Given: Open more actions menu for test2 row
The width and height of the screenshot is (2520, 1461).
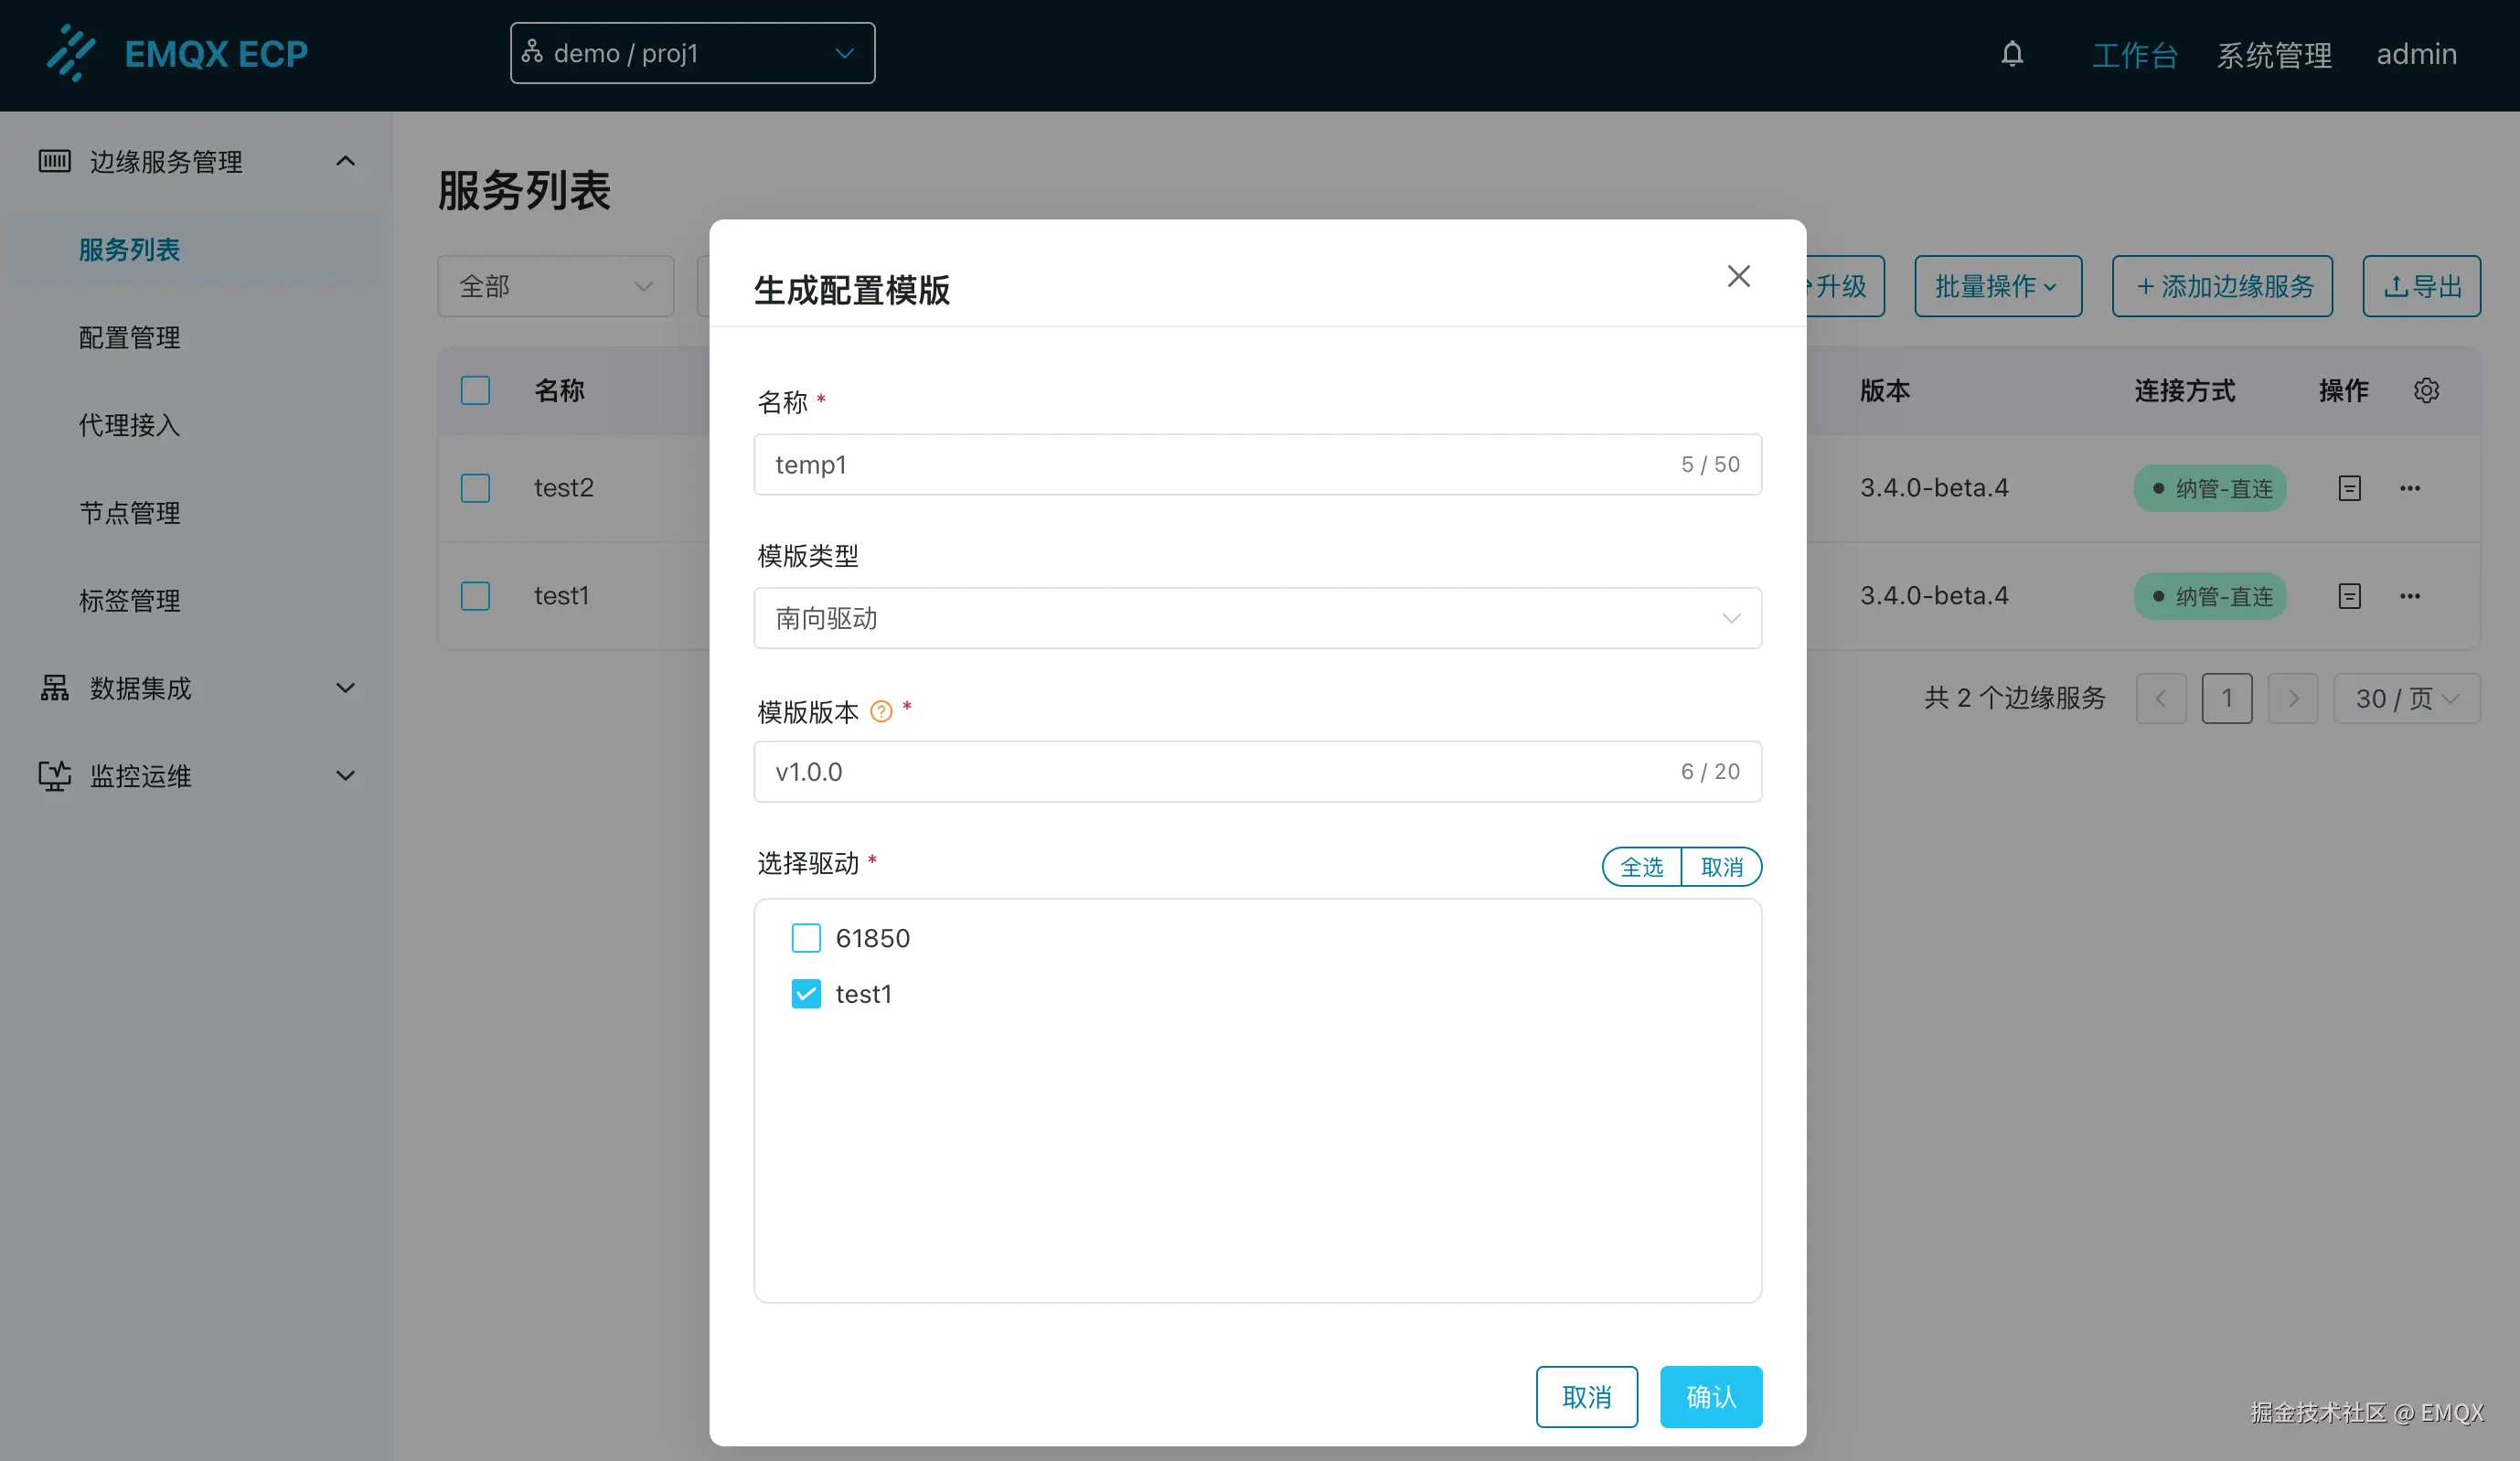Looking at the screenshot, I should tap(2410, 488).
